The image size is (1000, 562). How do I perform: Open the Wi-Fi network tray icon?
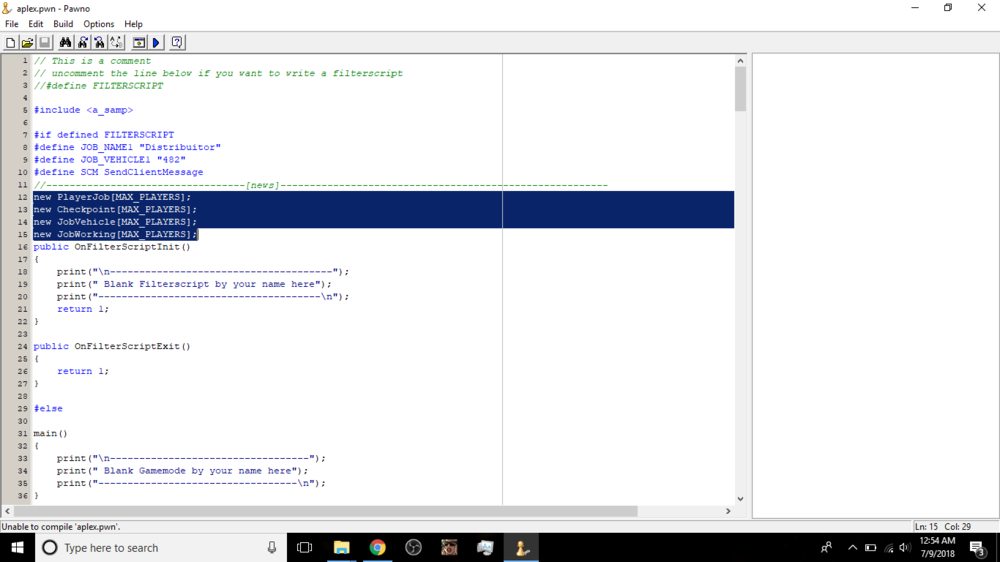[888, 547]
